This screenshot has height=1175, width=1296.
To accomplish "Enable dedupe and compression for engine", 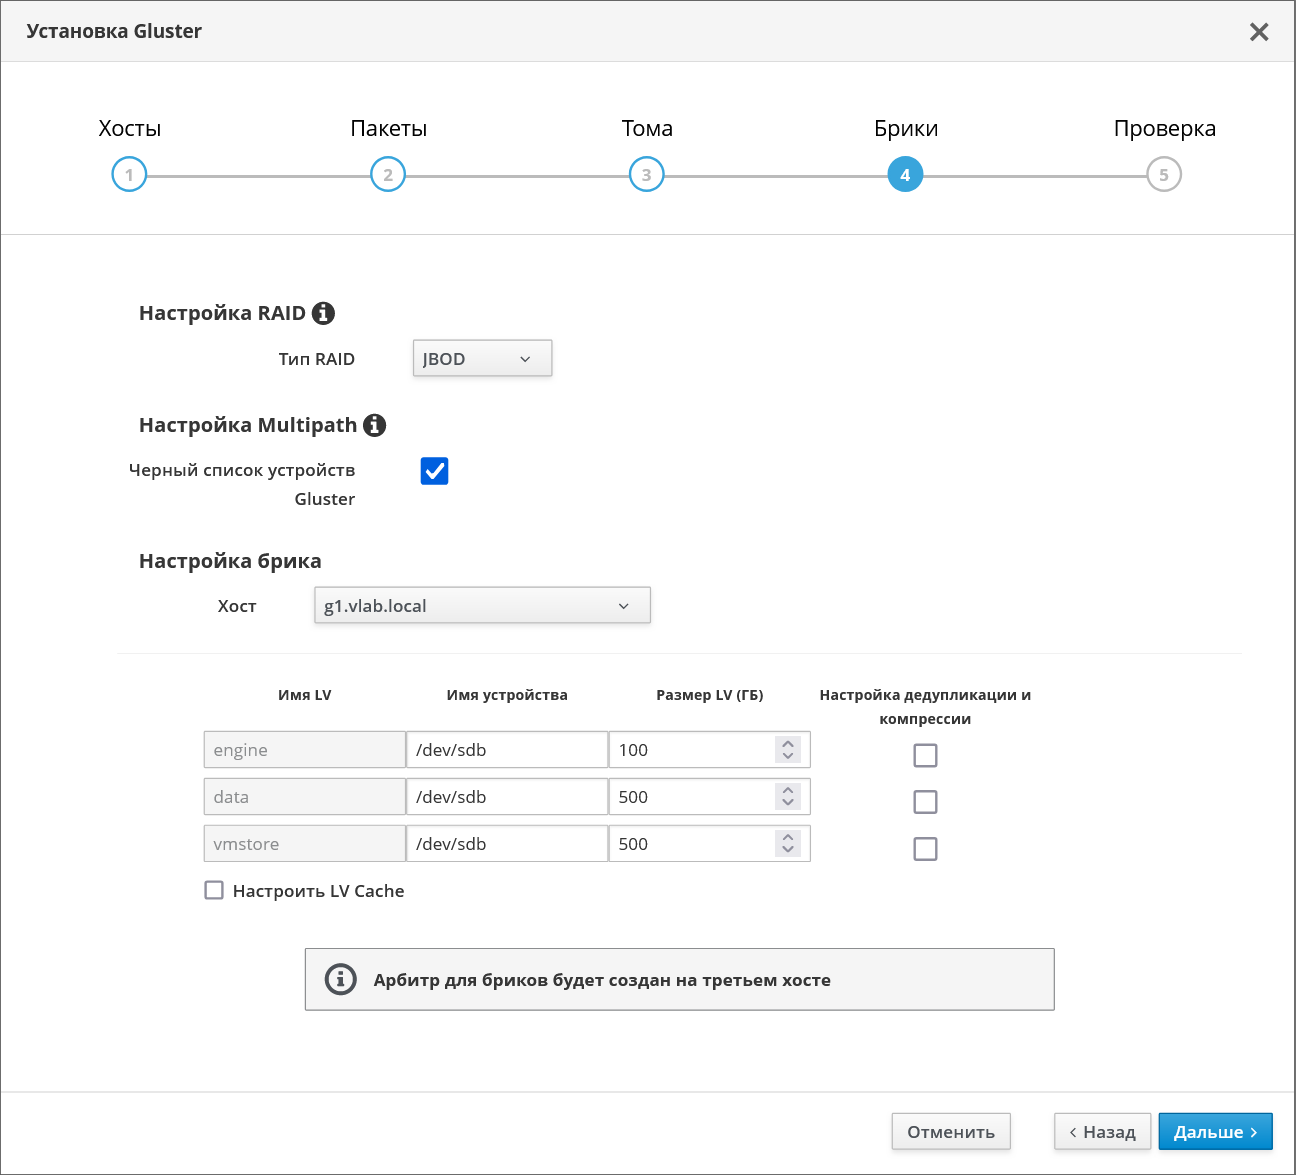I will (926, 755).
